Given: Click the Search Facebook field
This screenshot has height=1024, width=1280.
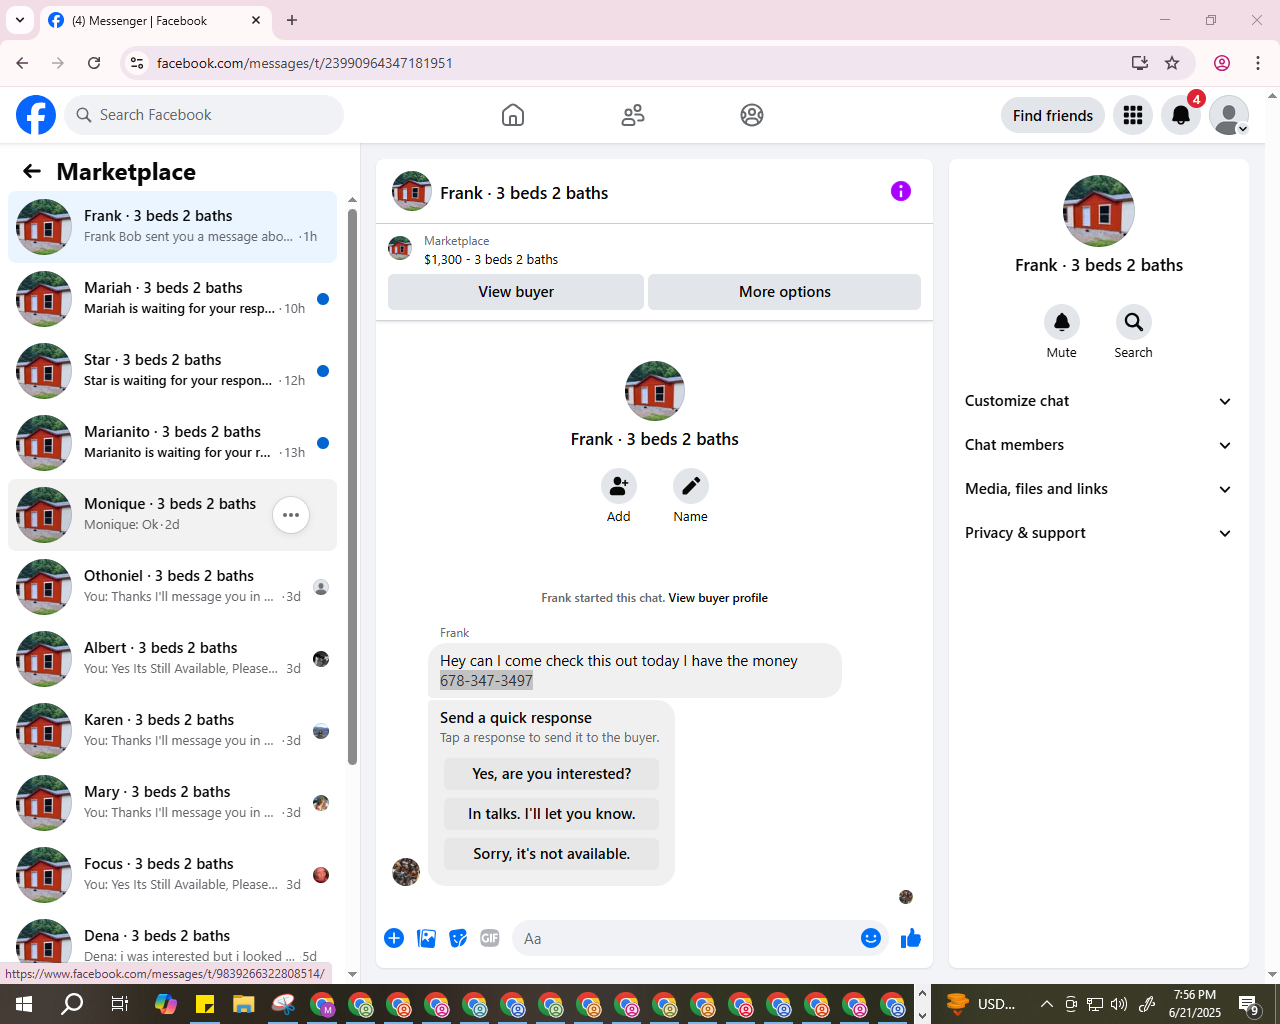Looking at the screenshot, I should (204, 115).
